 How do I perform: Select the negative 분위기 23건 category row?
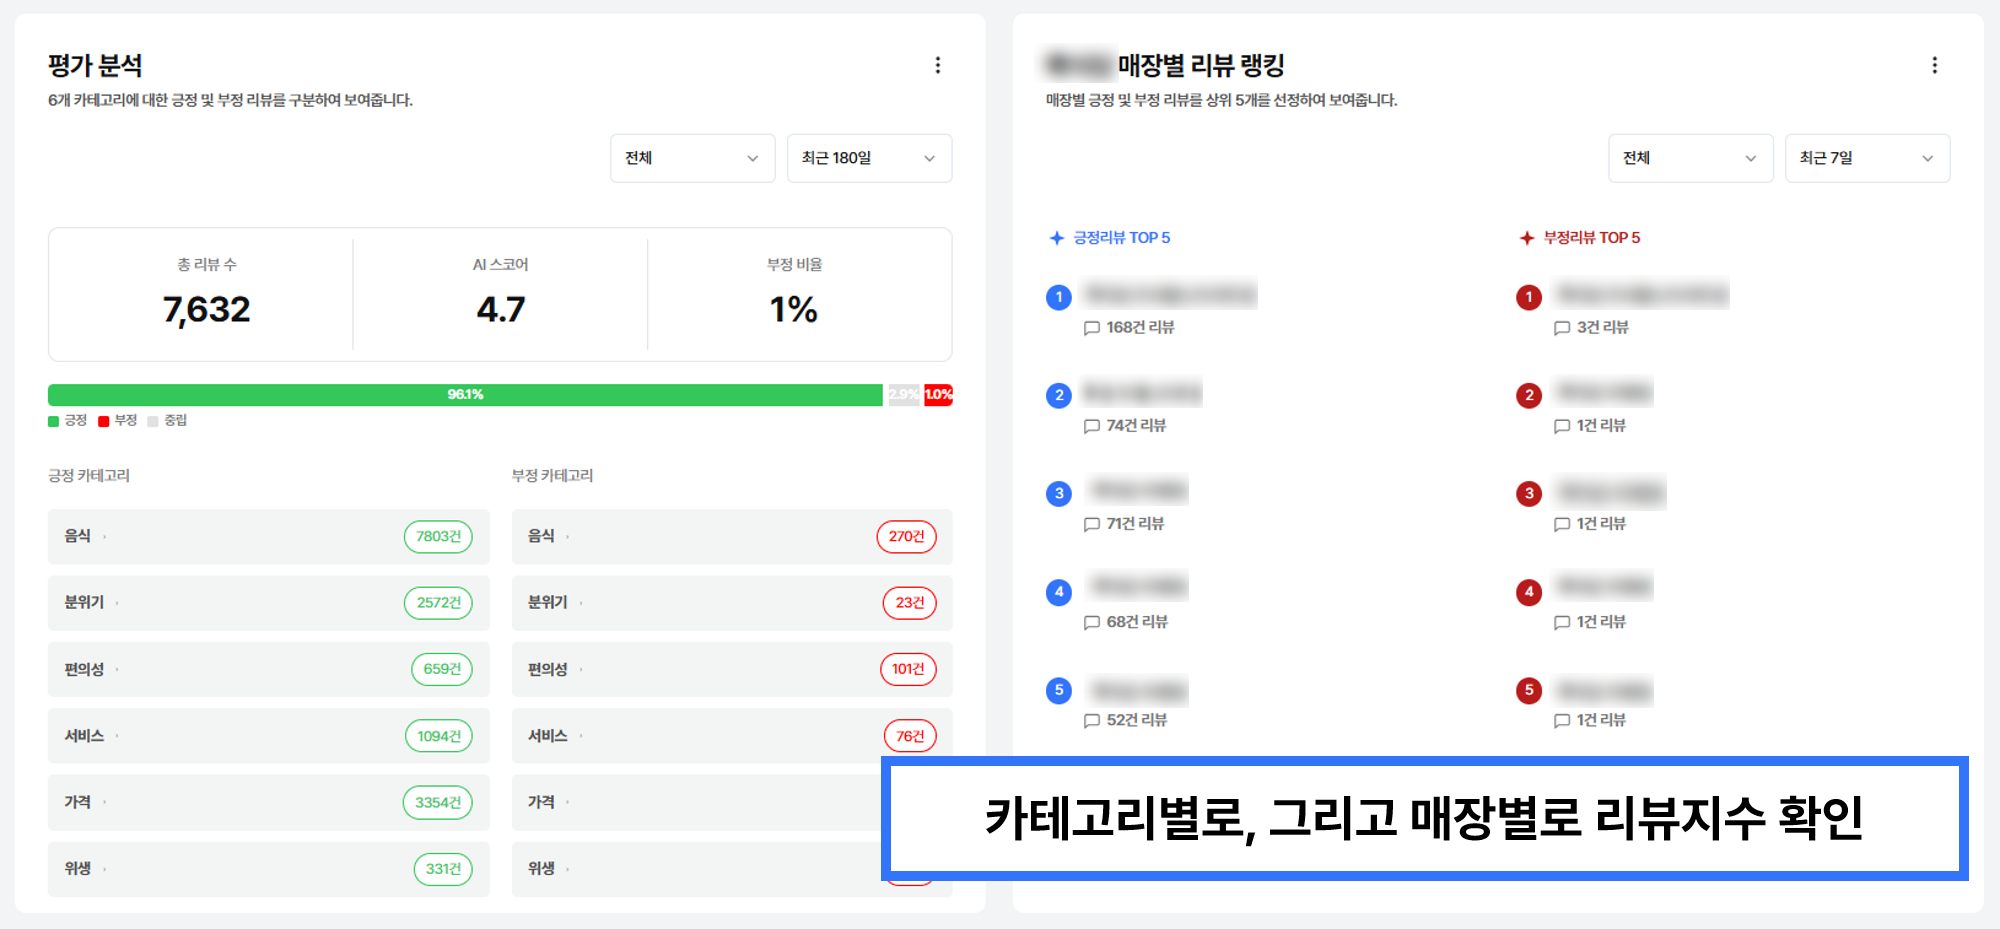tap(732, 603)
